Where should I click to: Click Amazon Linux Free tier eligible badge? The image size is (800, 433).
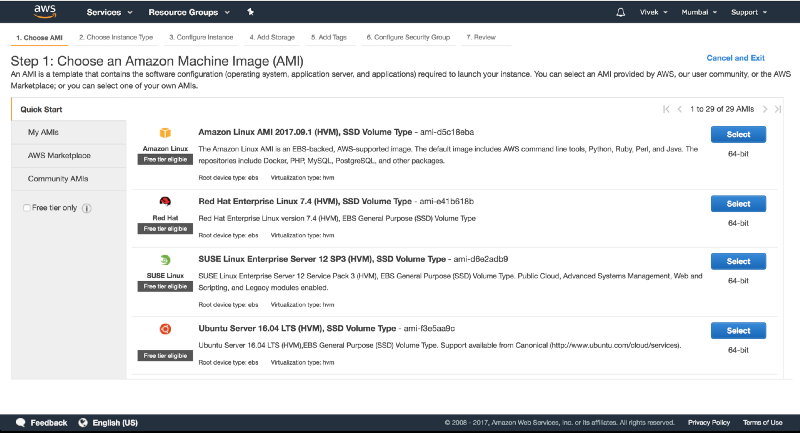pyautogui.click(x=165, y=160)
